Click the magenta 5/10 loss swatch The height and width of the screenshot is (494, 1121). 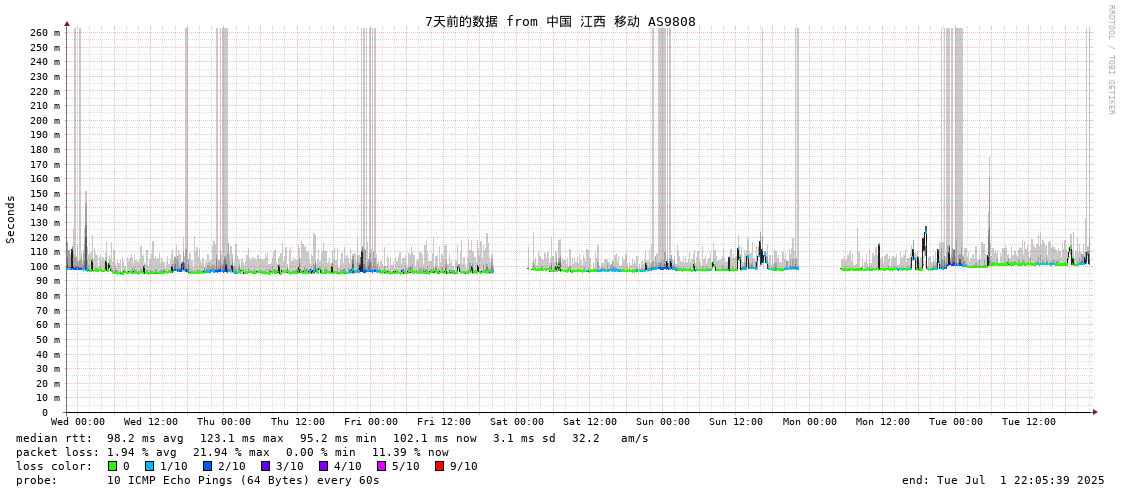[x=381, y=467]
